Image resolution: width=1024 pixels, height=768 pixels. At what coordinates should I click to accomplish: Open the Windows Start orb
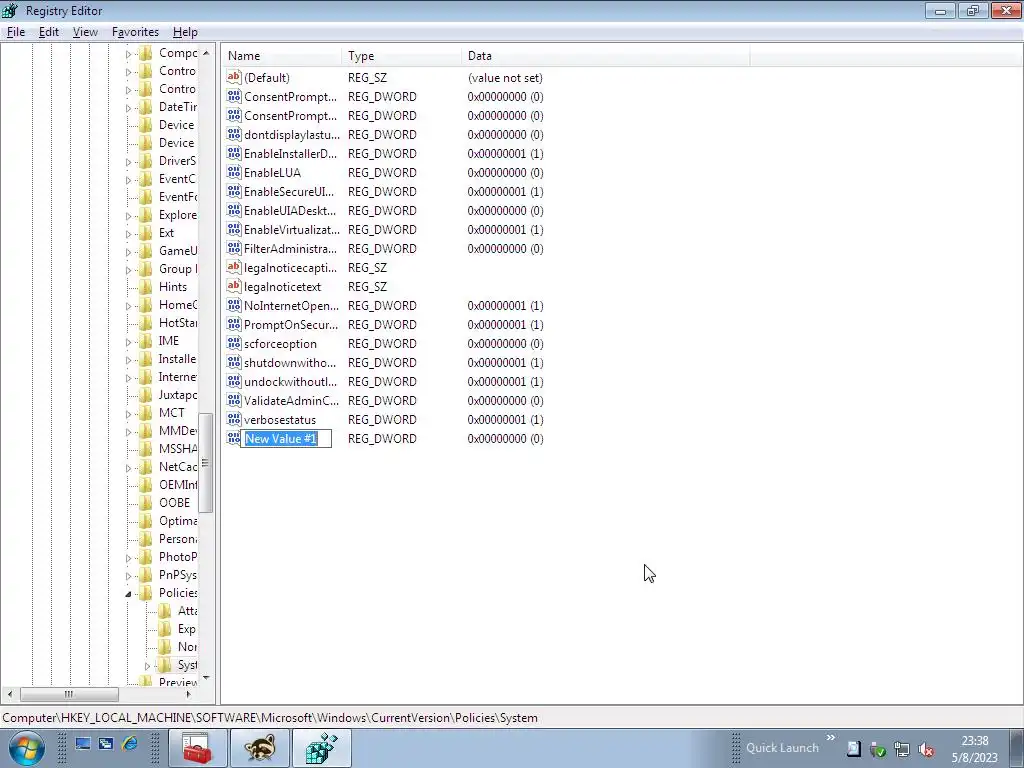click(x=27, y=748)
